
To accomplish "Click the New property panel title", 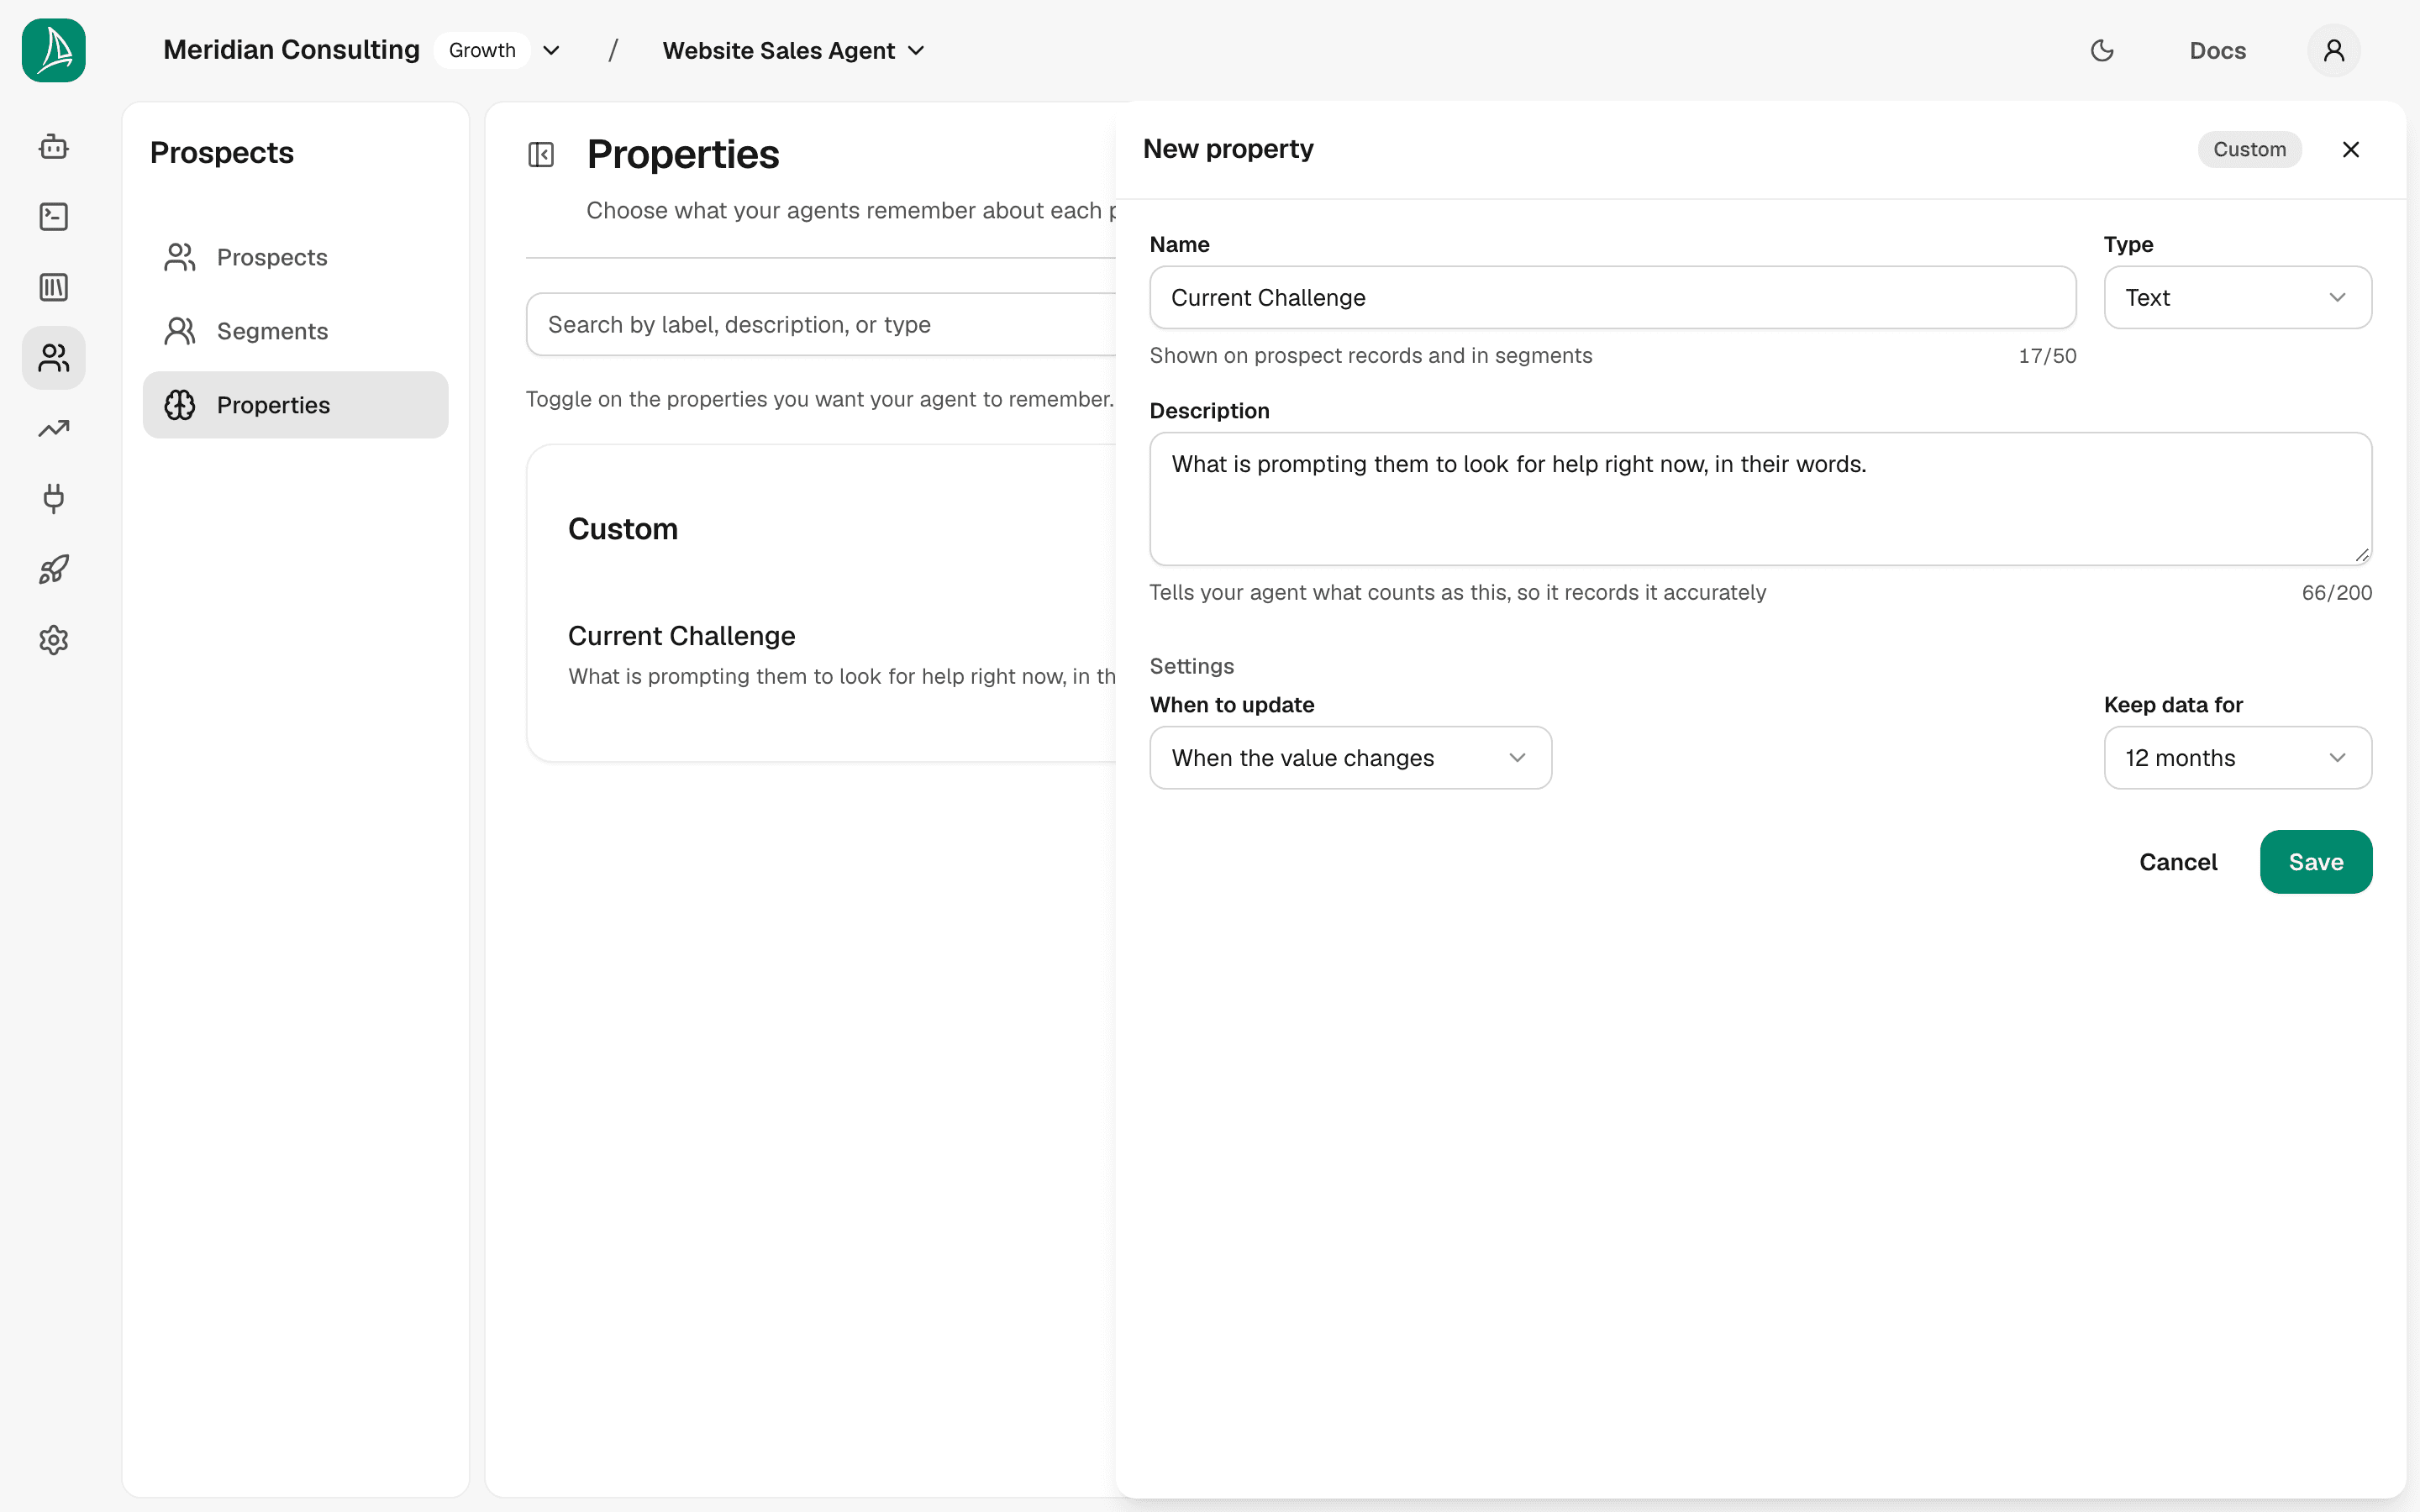I will click(1228, 149).
